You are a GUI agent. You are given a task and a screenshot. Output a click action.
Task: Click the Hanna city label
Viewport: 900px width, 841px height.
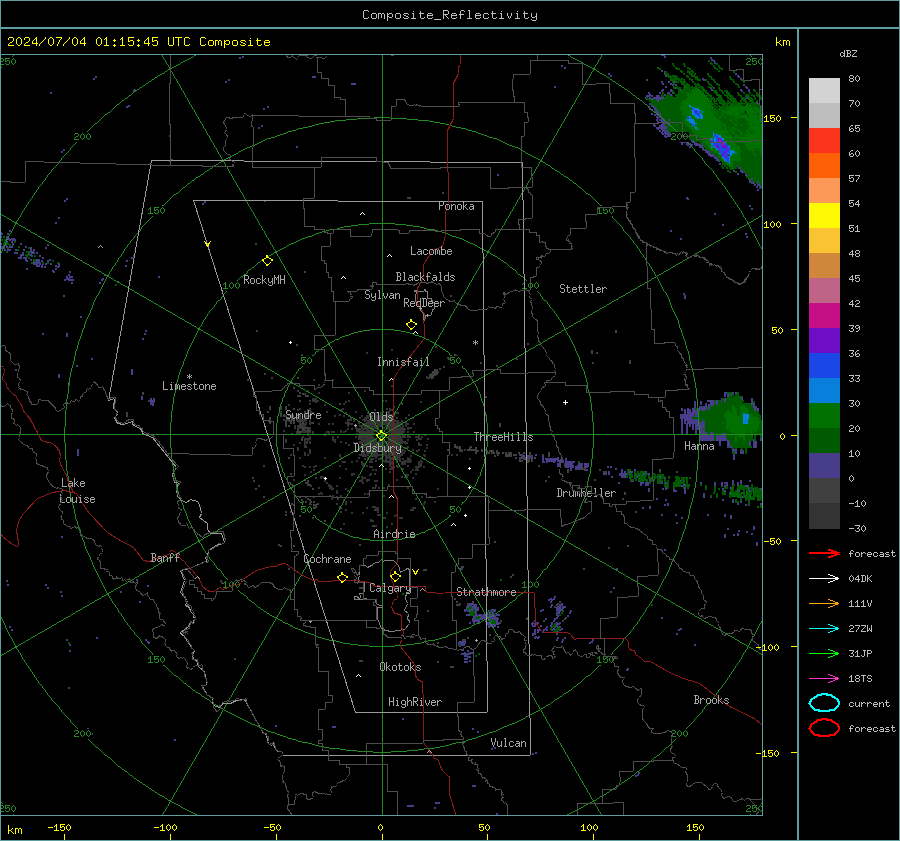tap(699, 446)
